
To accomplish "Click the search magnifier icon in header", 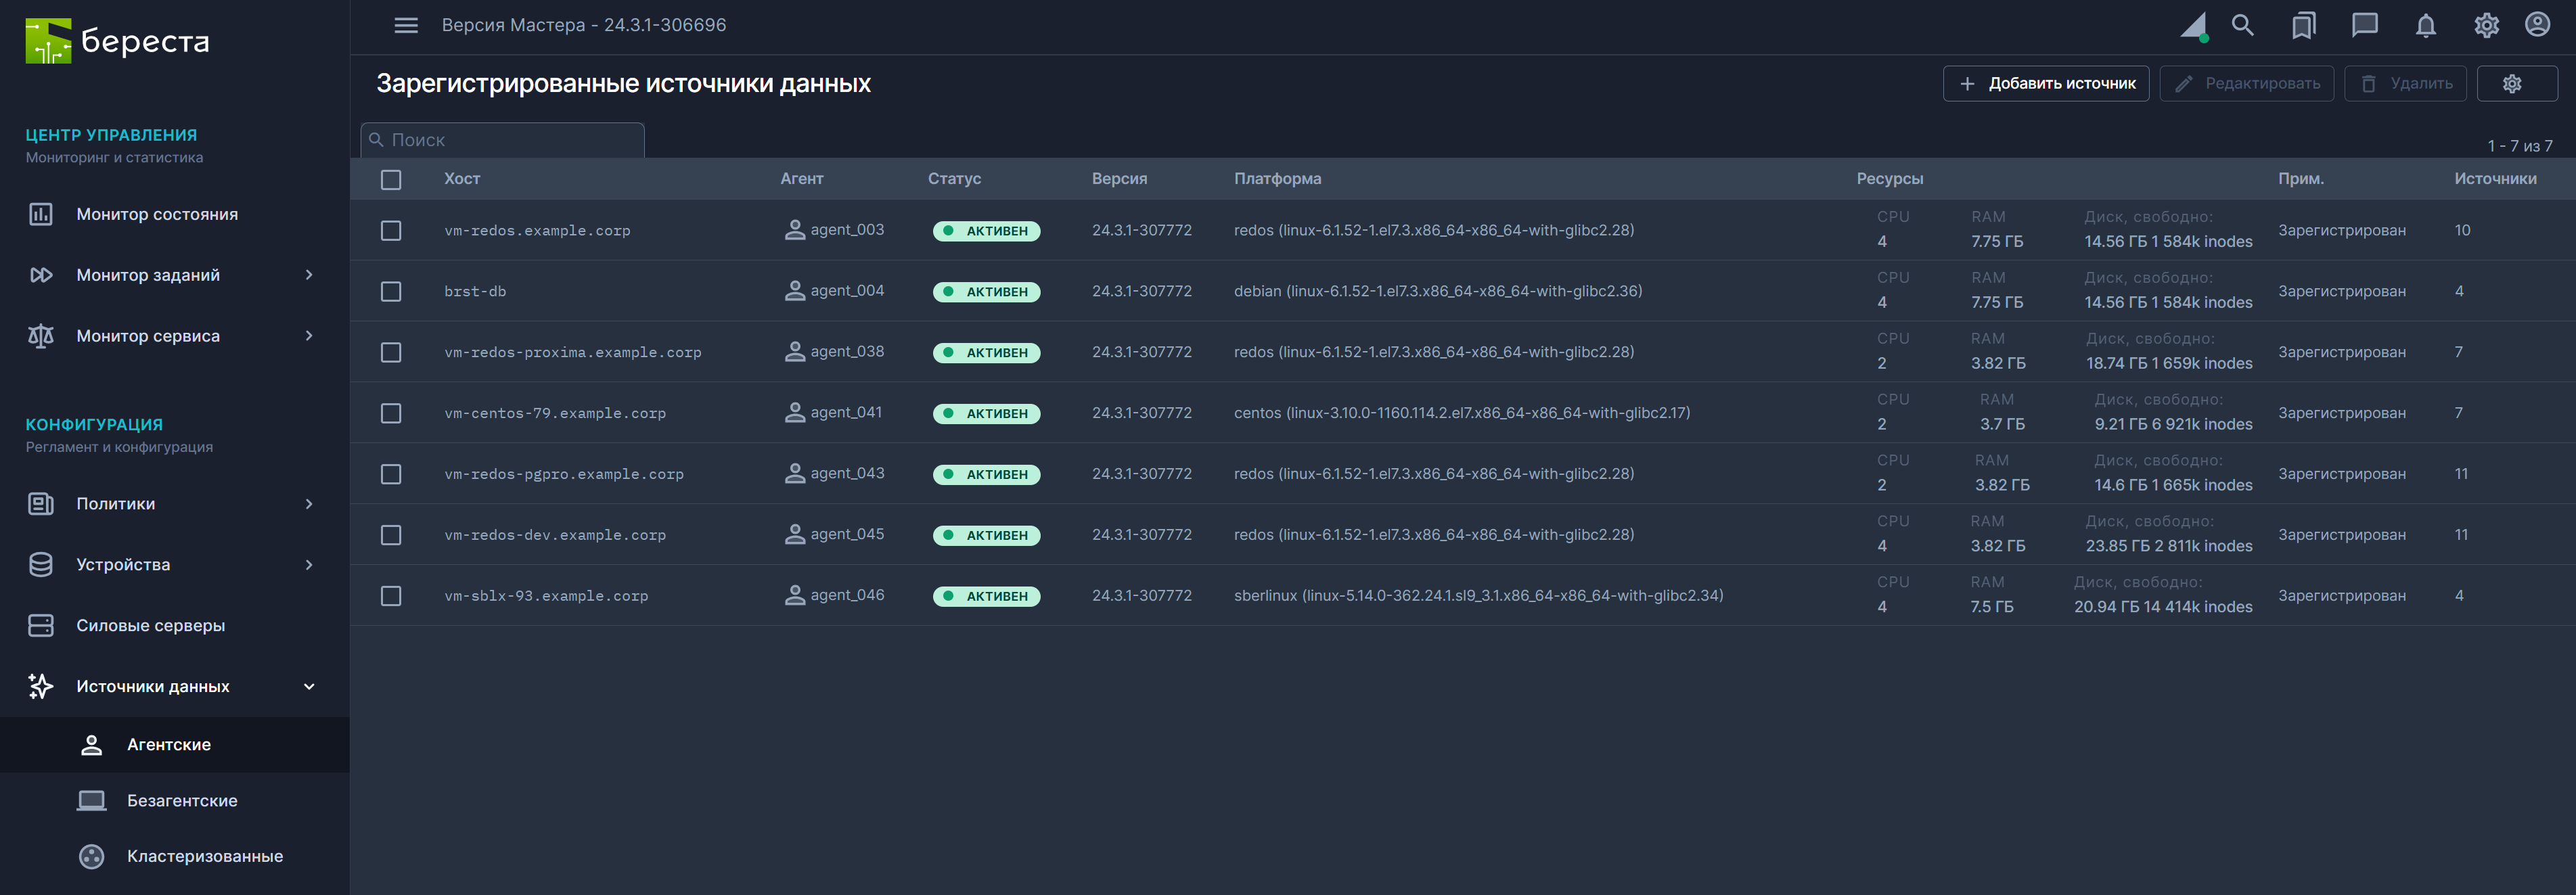I will pyautogui.click(x=2242, y=25).
